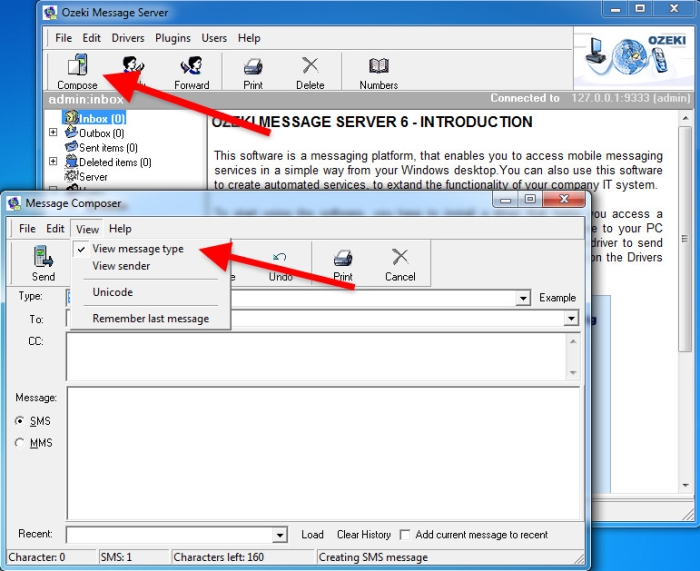Open File menu in Ozeki Message Server
The width and height of the screenshot is (700, 571).
pos(63,38)
